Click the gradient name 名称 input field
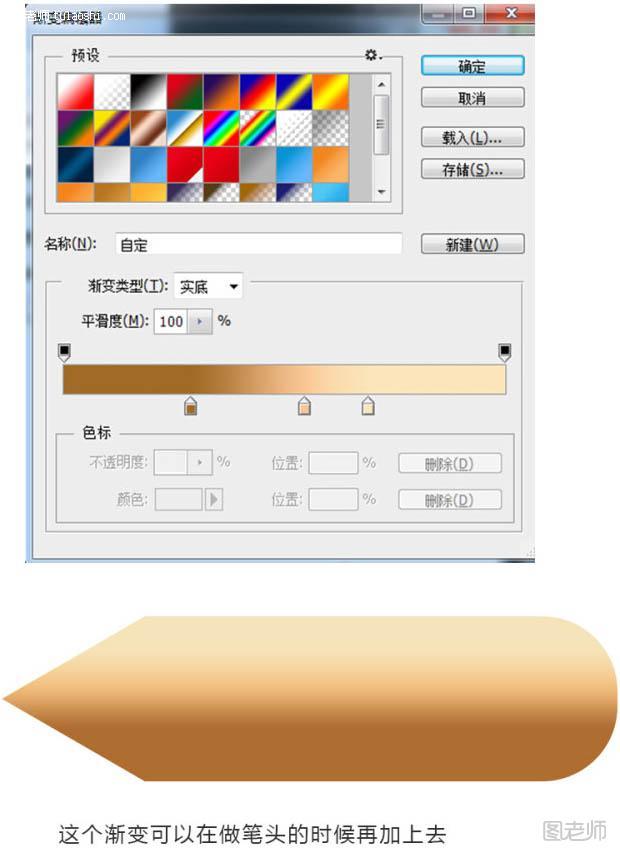Screen dimensions: 620x853 coord(259,244)
